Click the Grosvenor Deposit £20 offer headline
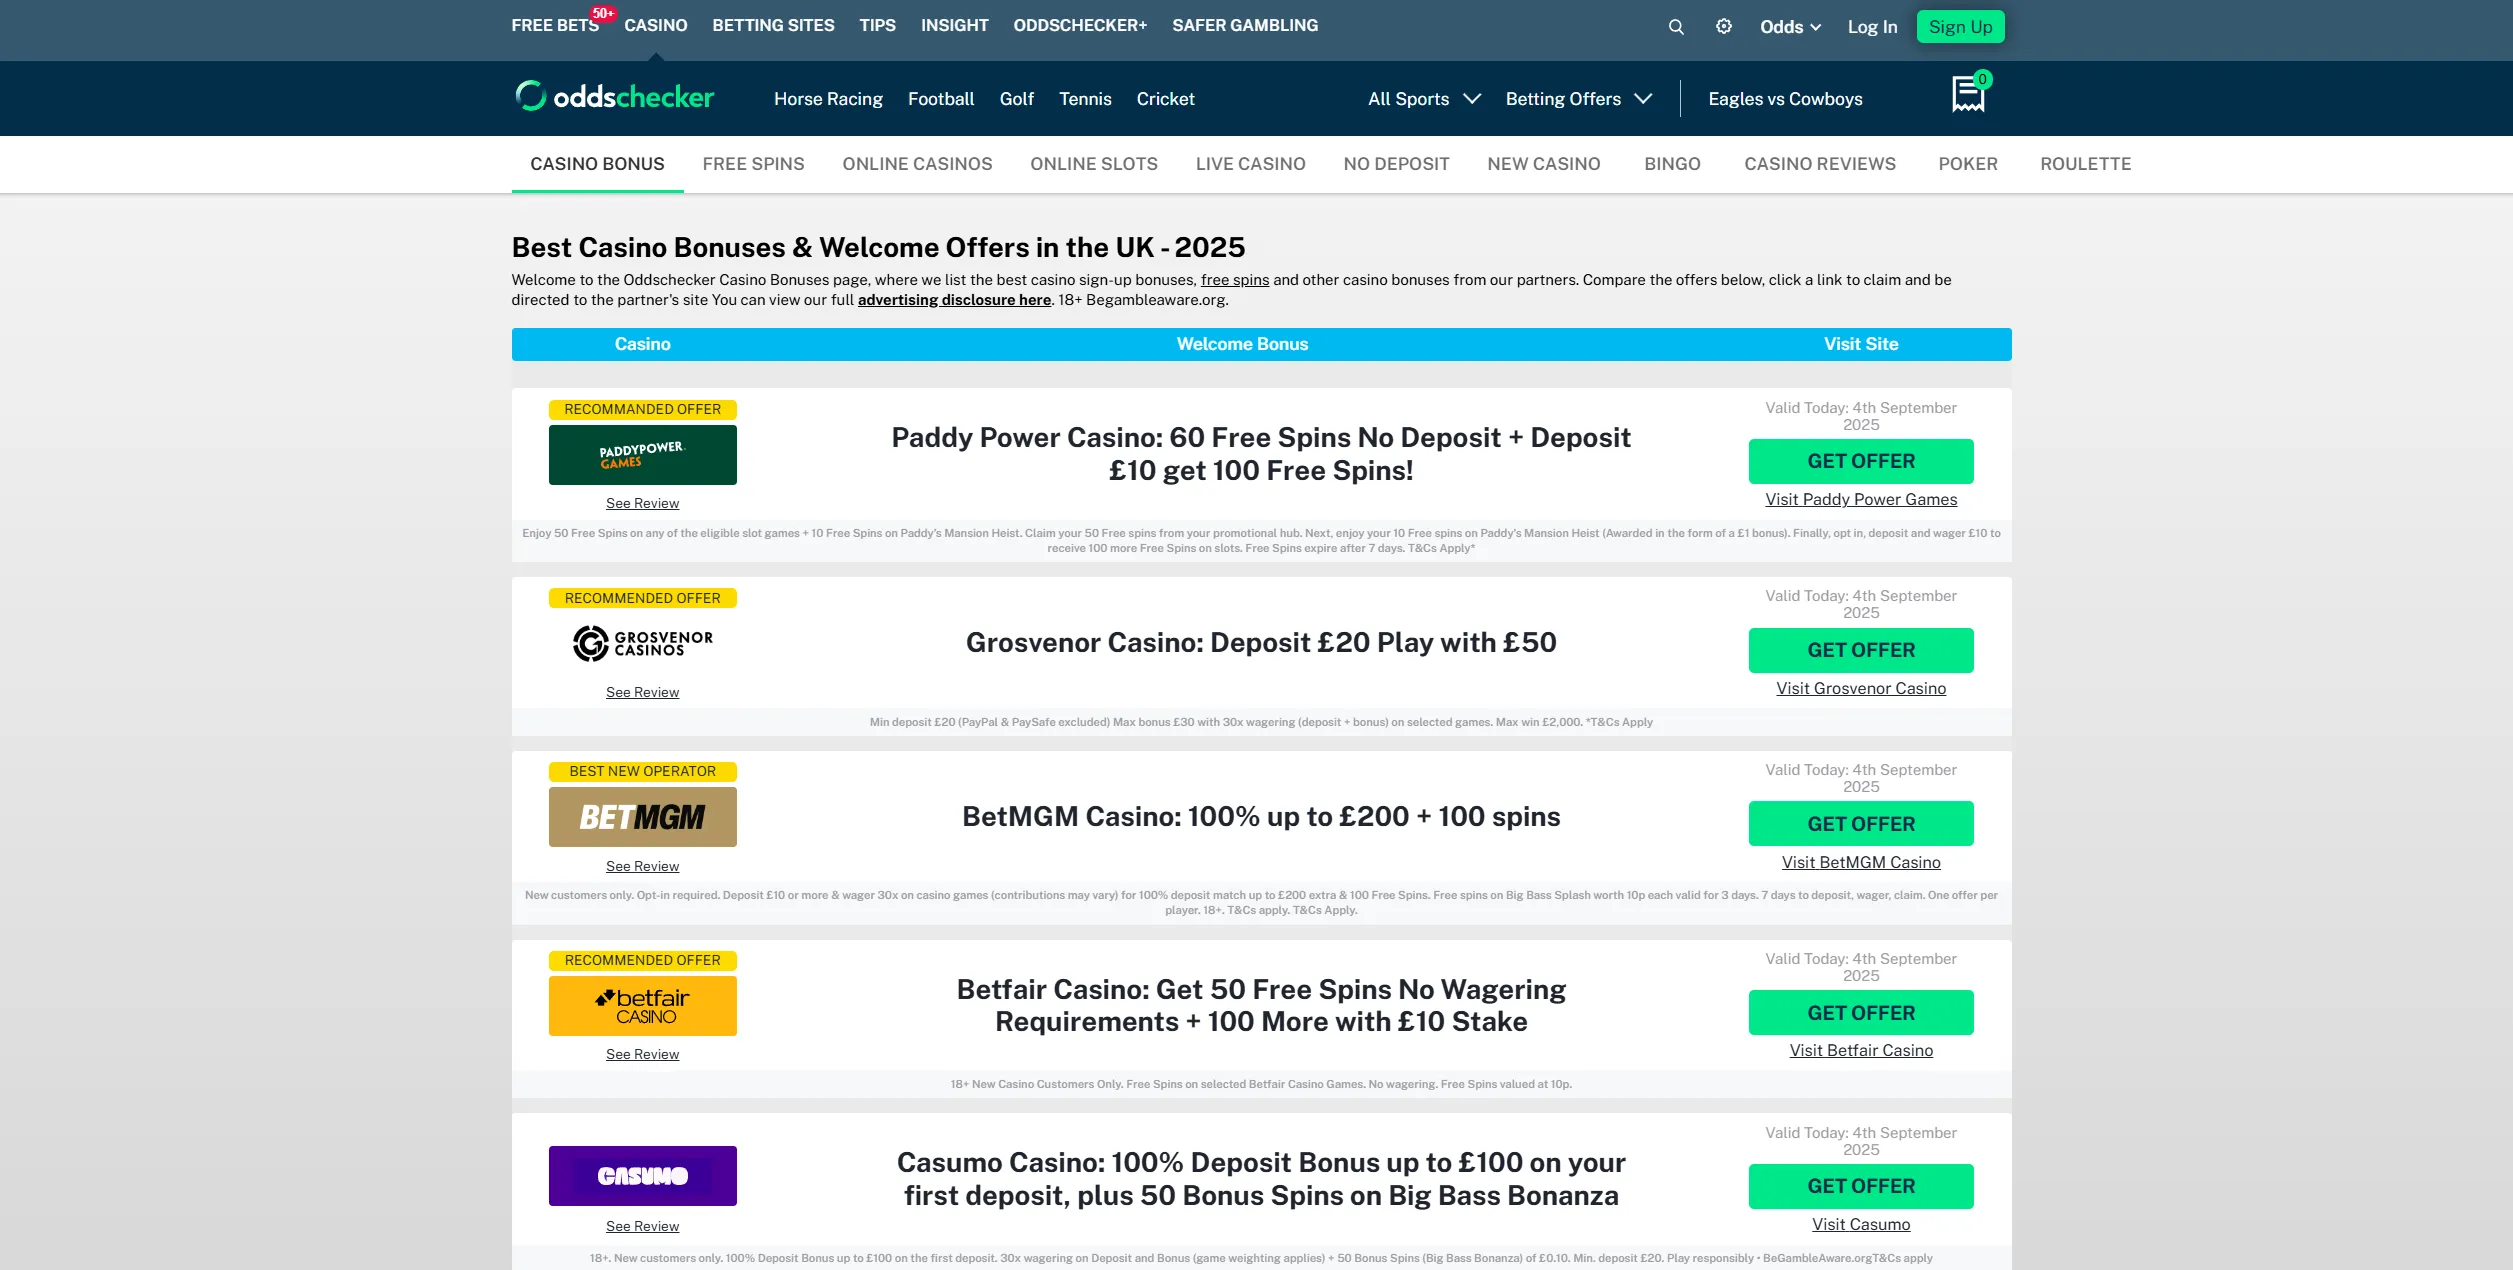Viewport: 2513px width, 1270px height. [1261, 642]
